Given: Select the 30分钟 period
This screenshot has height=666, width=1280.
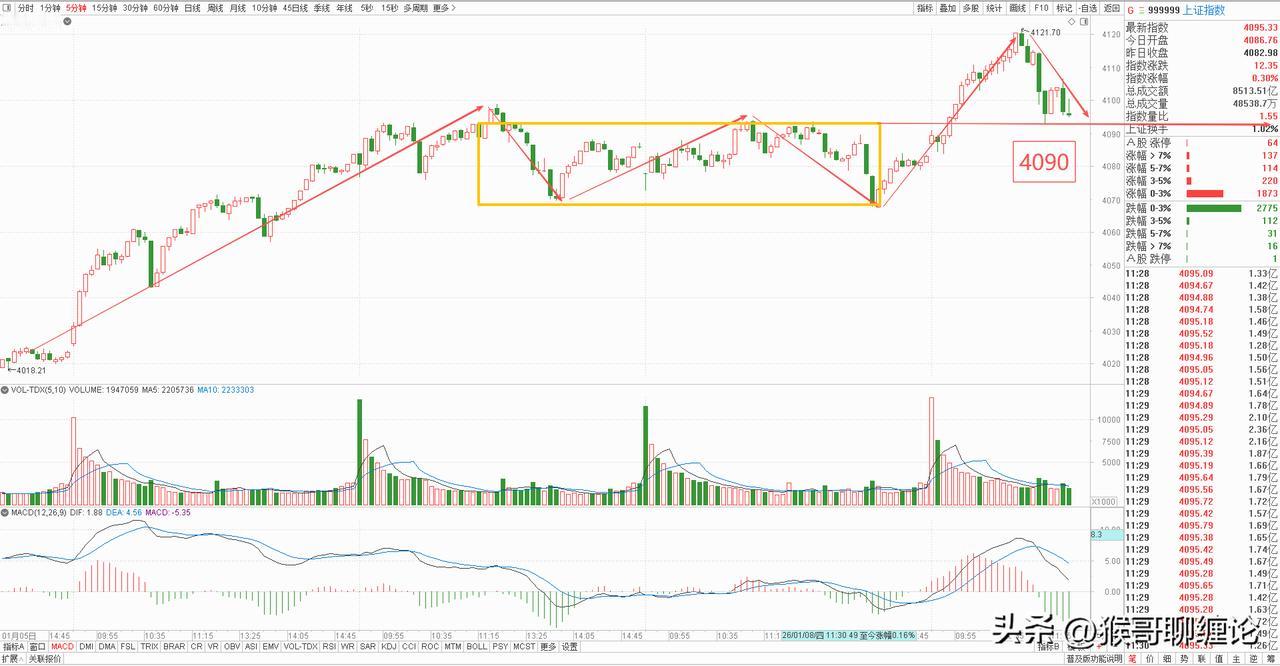Looking at the screenshot, I should [135, 8].
